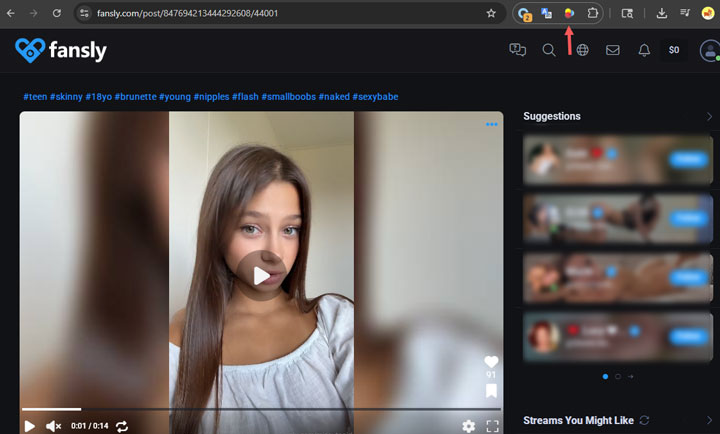Follow the #skinny hashtag link

pos(66,97)
